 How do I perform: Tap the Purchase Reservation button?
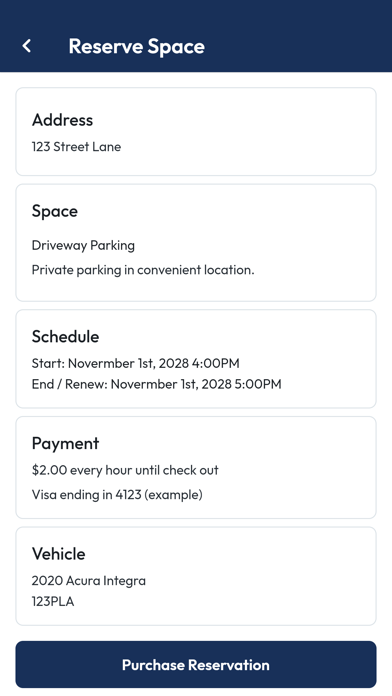pyautogui.click(x=196, y=664)
